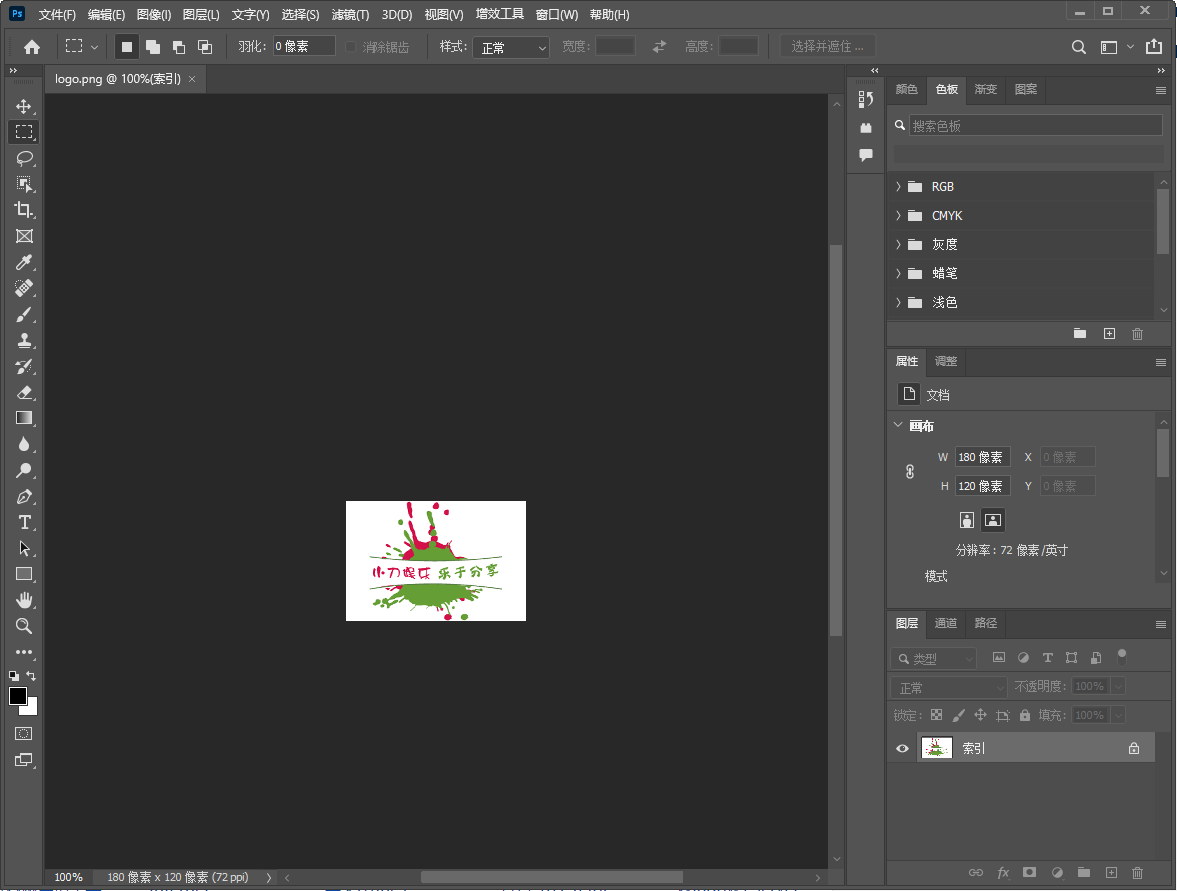1177x891 pixels.
Task: Select the Move tool
Action: point(25,105)
